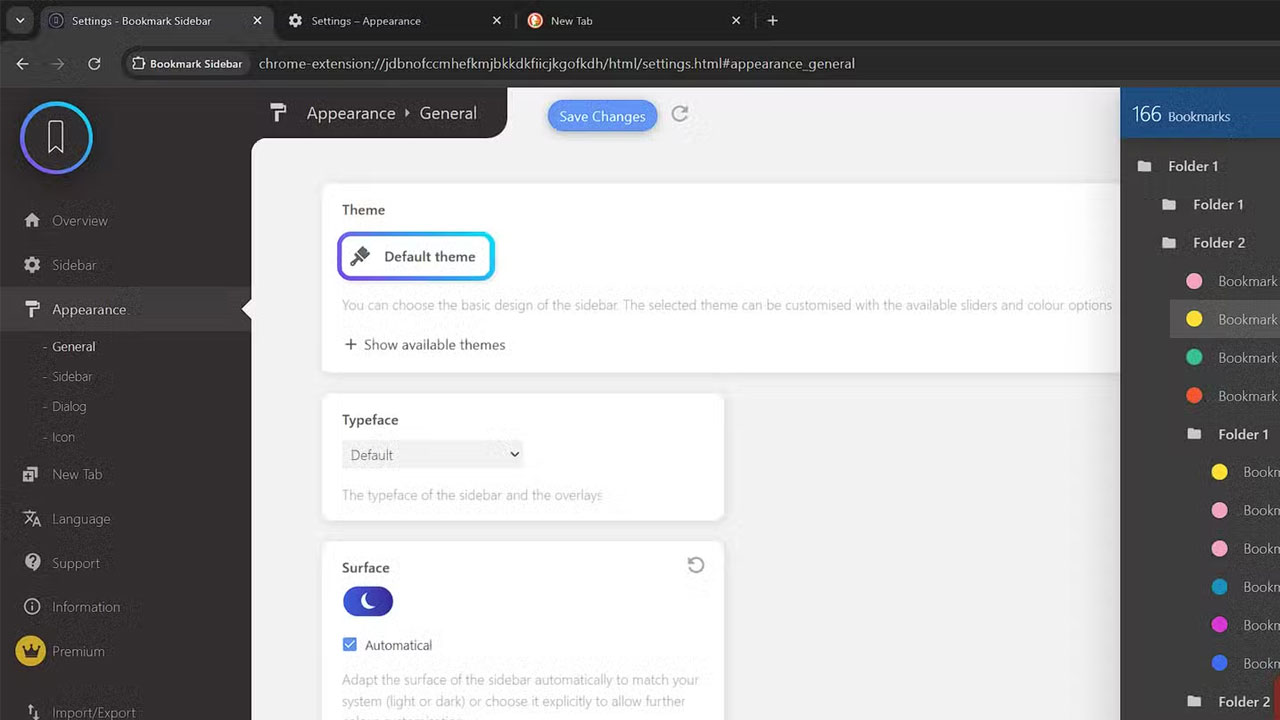Select the Default theme button
The height and width of the screenshot is (720, 1280).
[416, 257]
